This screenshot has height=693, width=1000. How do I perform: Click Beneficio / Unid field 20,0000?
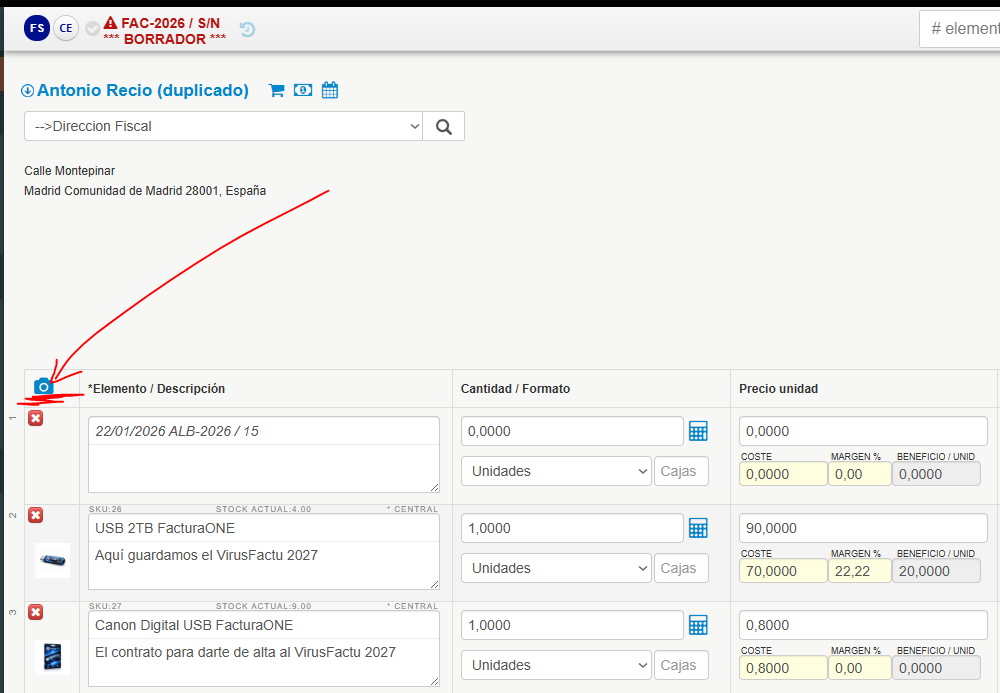(936, 571)
